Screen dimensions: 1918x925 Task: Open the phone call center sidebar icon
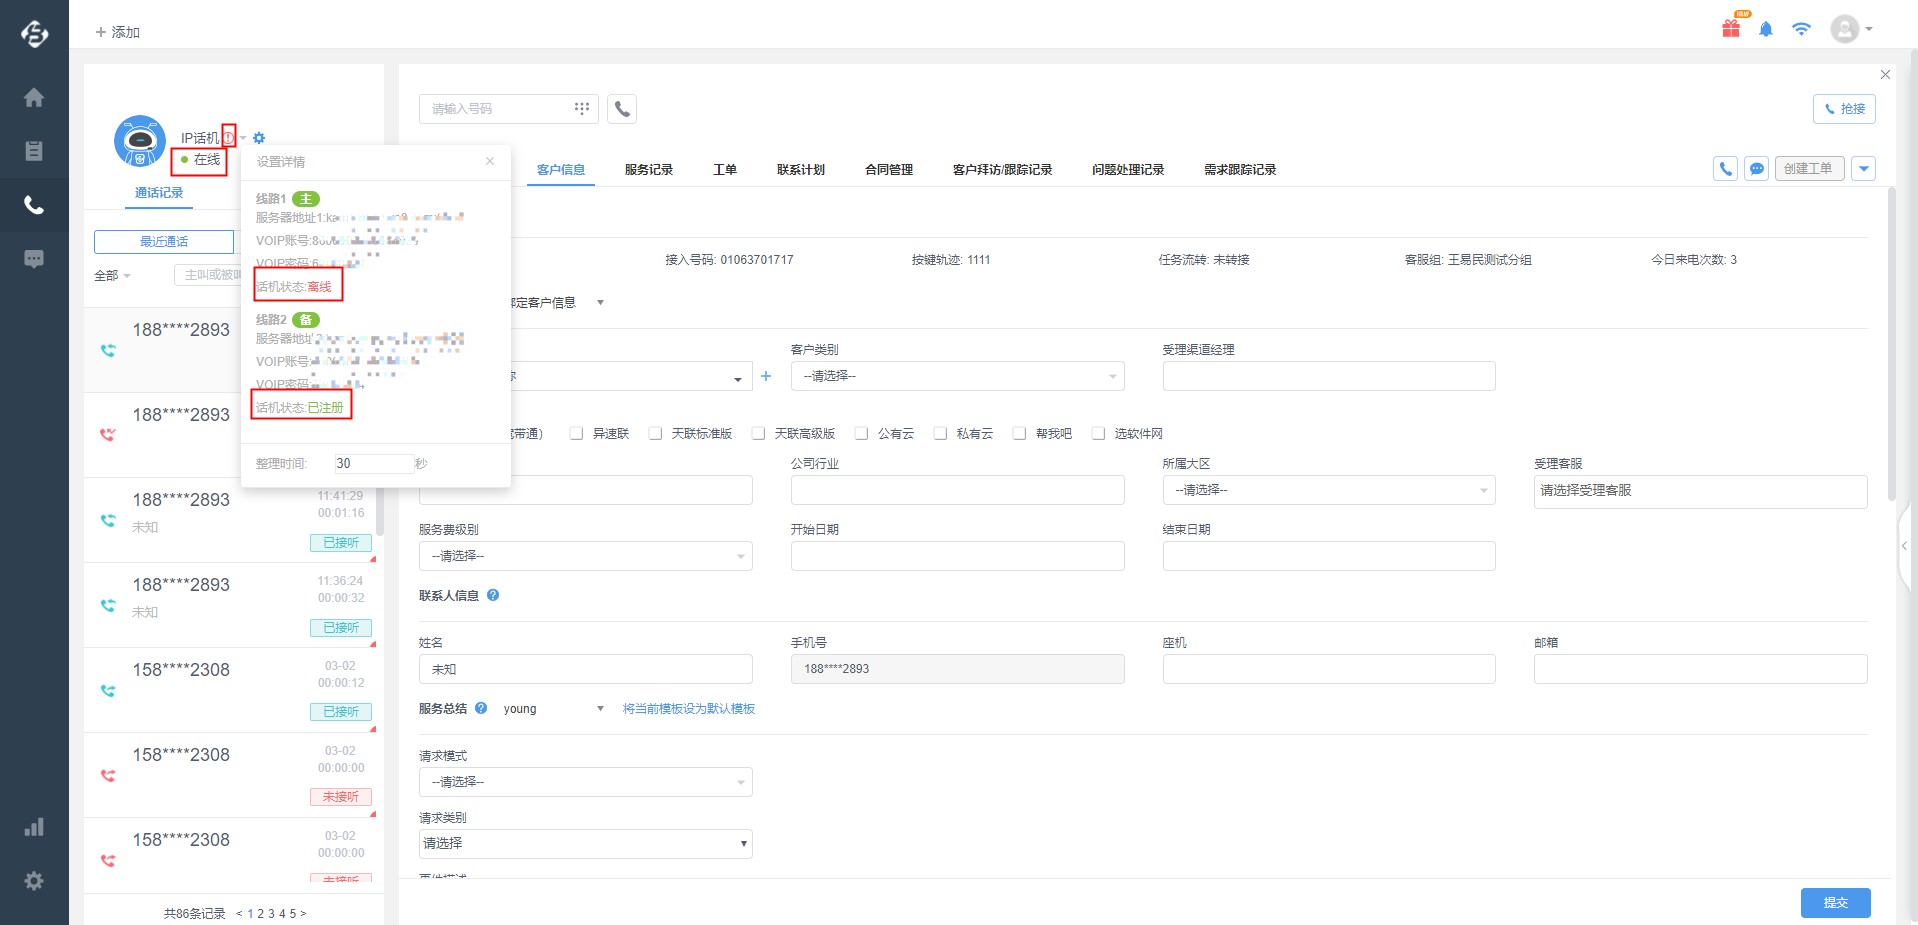pos(34,205)
